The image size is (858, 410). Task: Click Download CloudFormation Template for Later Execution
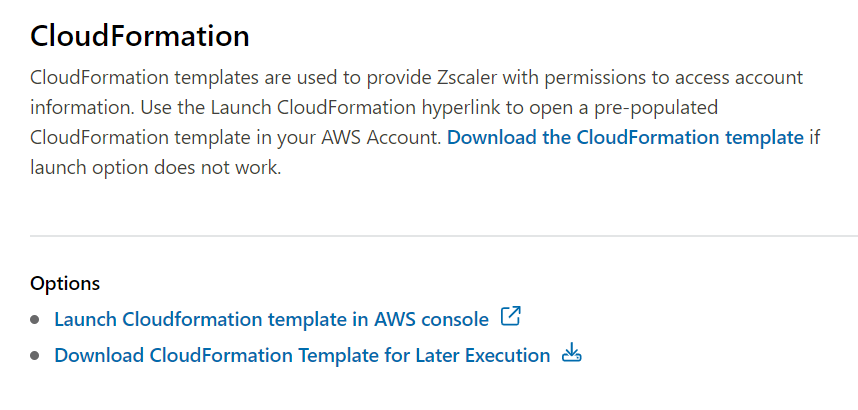(302, 355)
